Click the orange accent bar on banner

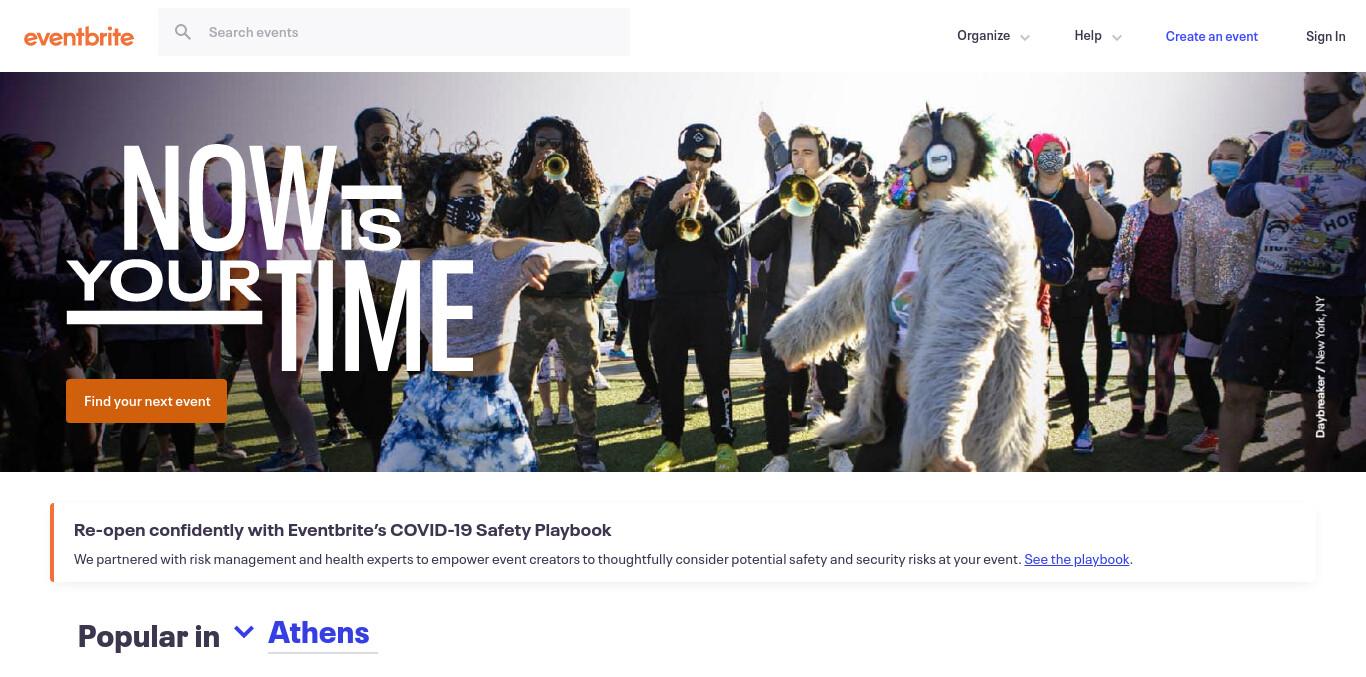[x=52, y=543]
